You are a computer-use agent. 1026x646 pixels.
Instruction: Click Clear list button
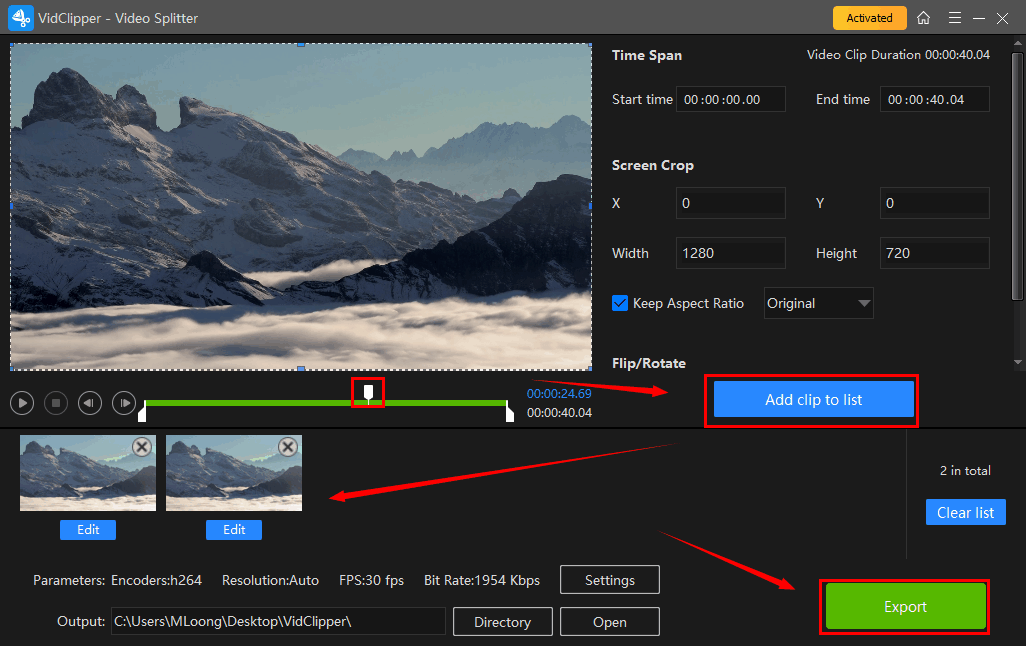(965, 512)
